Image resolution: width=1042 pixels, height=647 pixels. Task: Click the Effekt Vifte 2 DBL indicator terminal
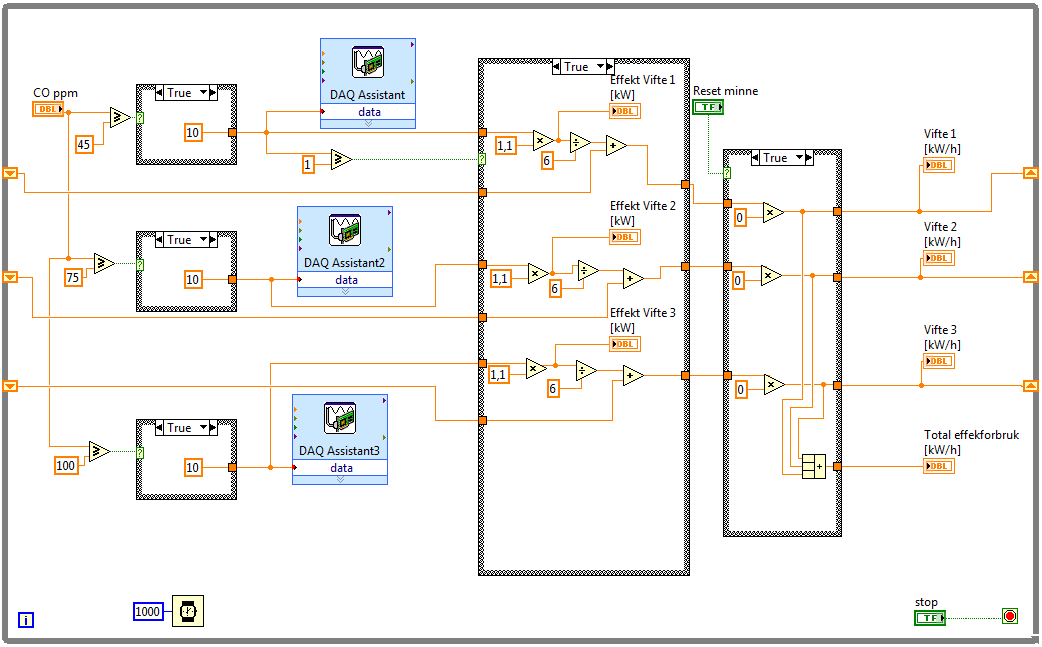[625, 237]
